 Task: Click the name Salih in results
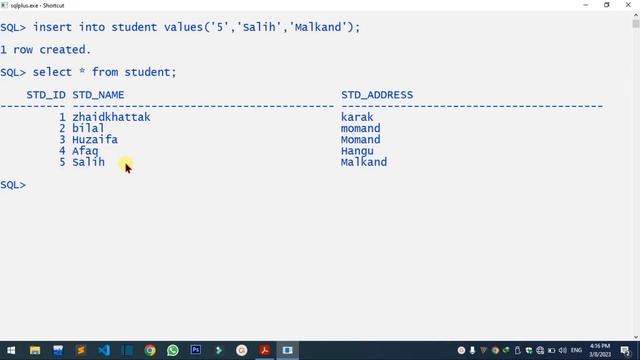point(88,162)
